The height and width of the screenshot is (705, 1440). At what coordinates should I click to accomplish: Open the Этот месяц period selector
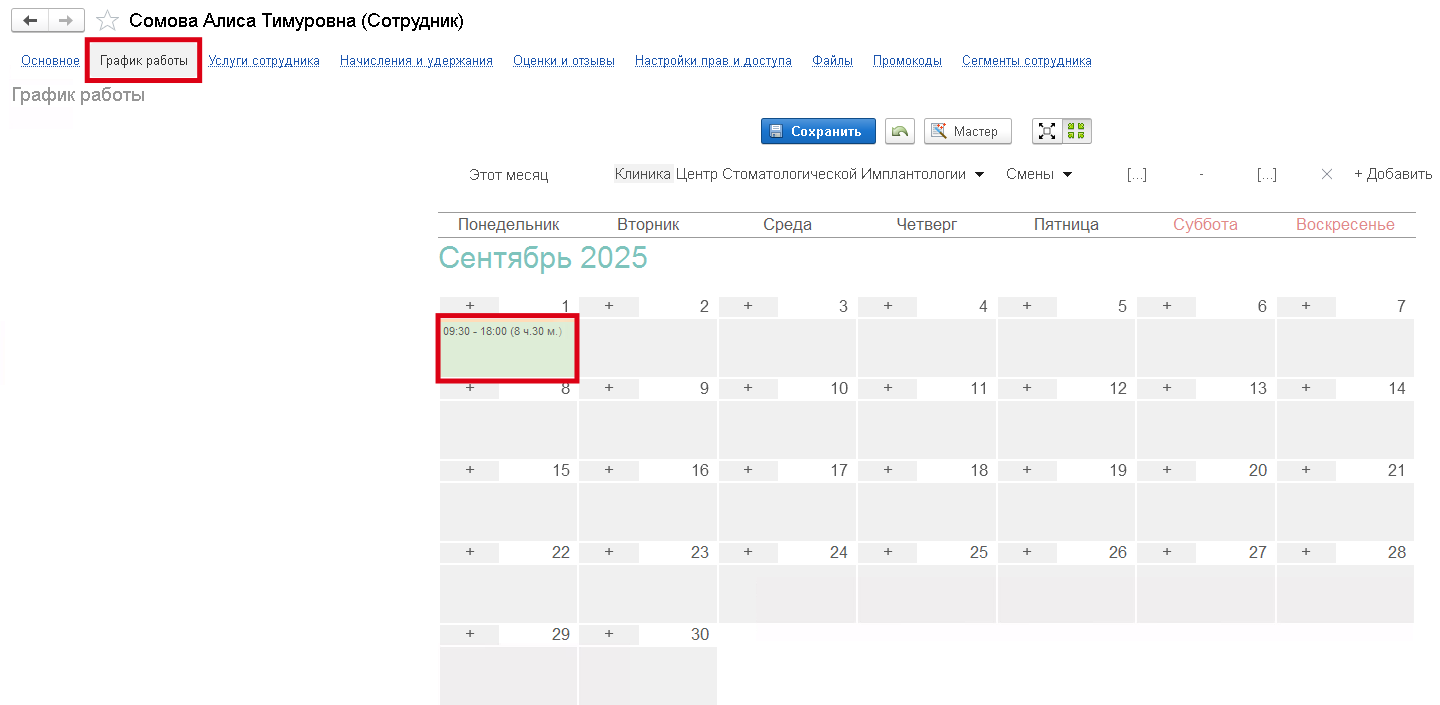508,174
